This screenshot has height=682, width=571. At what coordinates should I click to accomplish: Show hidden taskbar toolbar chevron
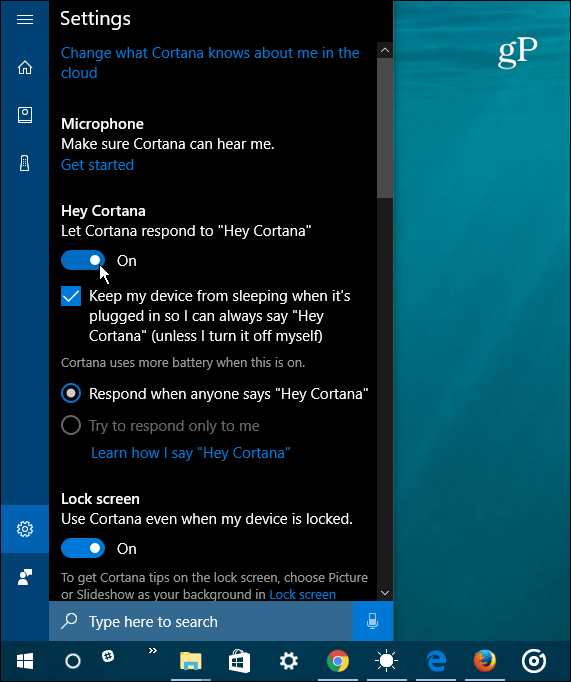[153, 651]
